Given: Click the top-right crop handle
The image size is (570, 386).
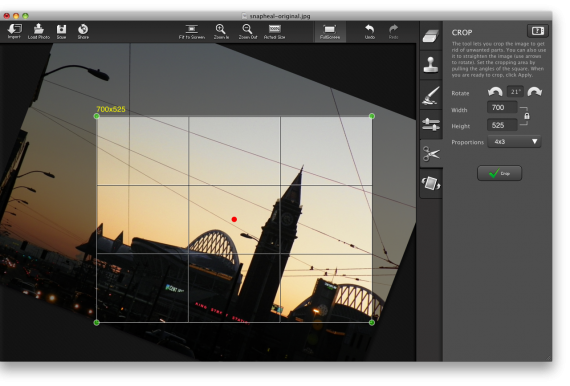Looking at the screenshot, I should point(372,116).
